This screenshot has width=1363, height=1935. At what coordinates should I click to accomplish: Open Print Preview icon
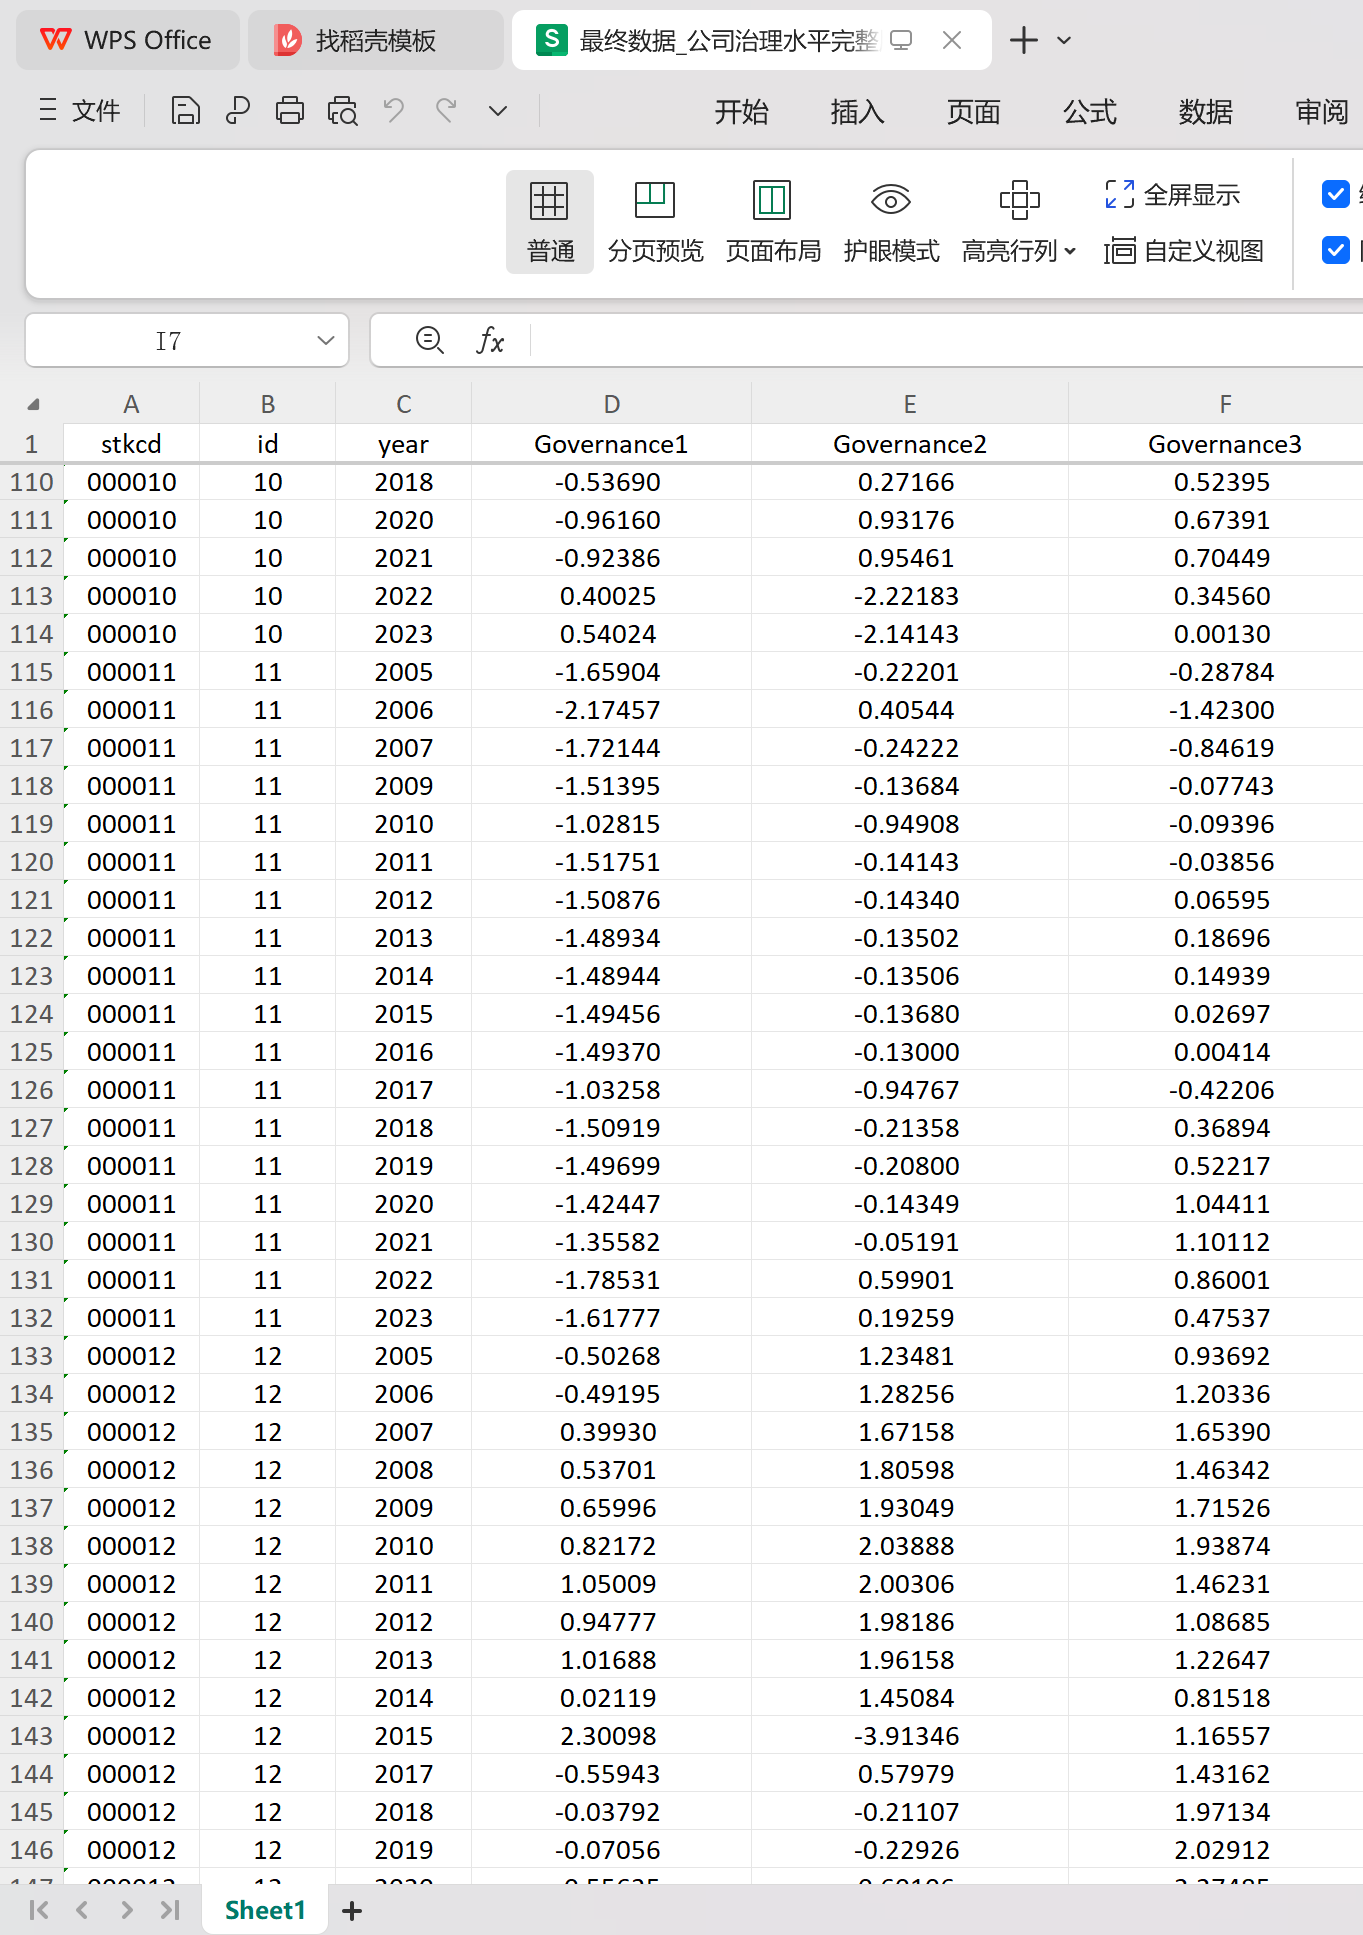click(342, 110)
